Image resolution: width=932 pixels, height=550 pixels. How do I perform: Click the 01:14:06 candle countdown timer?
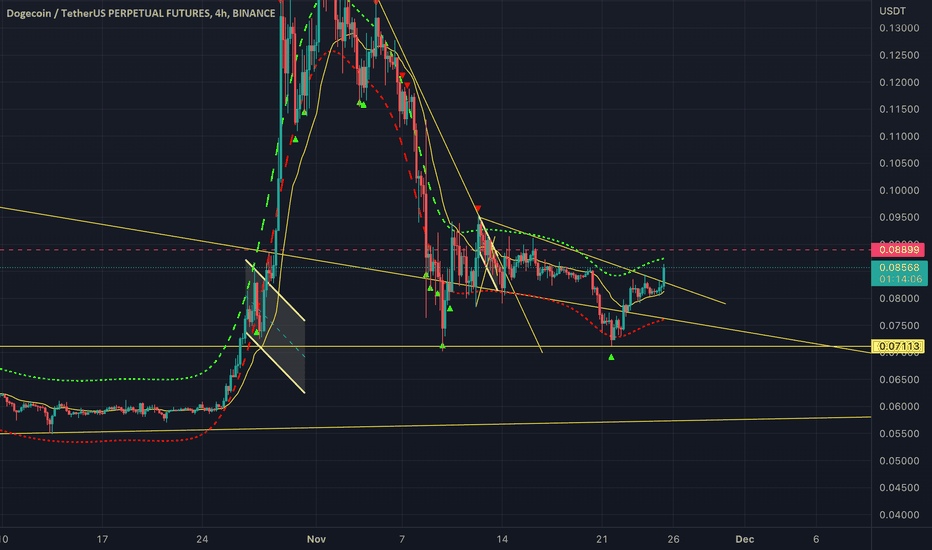pyautogui.click(x=899, y=279)
